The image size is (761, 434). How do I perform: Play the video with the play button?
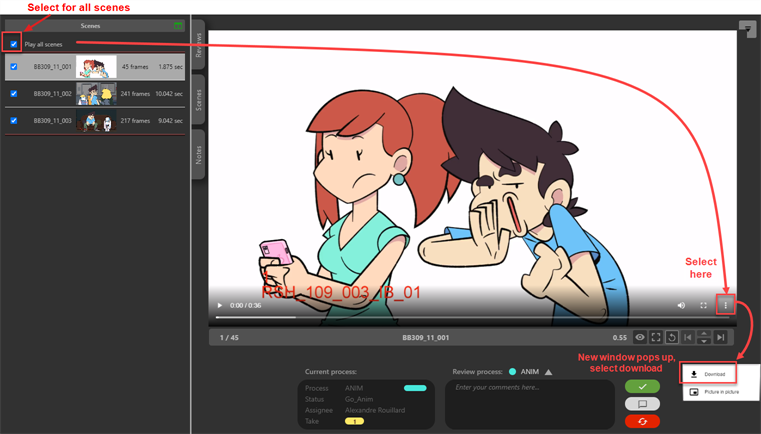(219, 305)
